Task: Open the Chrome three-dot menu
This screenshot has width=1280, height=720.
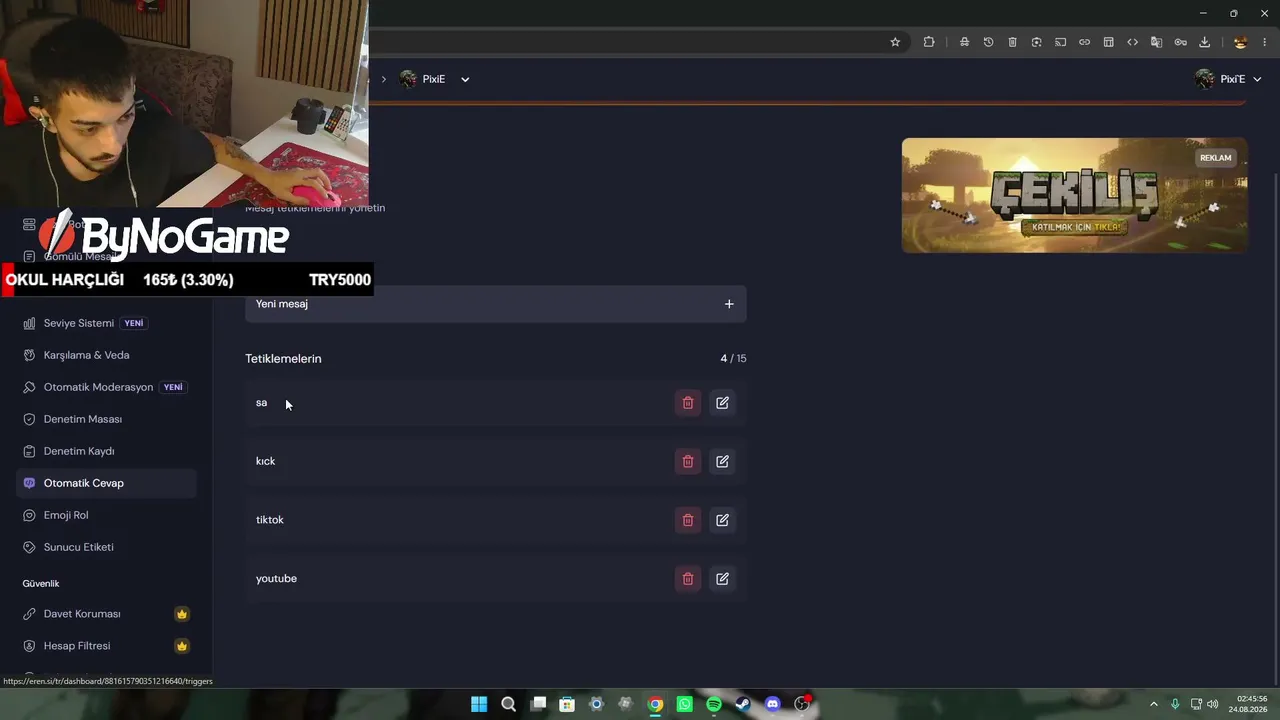Action: coord(1263,42)
